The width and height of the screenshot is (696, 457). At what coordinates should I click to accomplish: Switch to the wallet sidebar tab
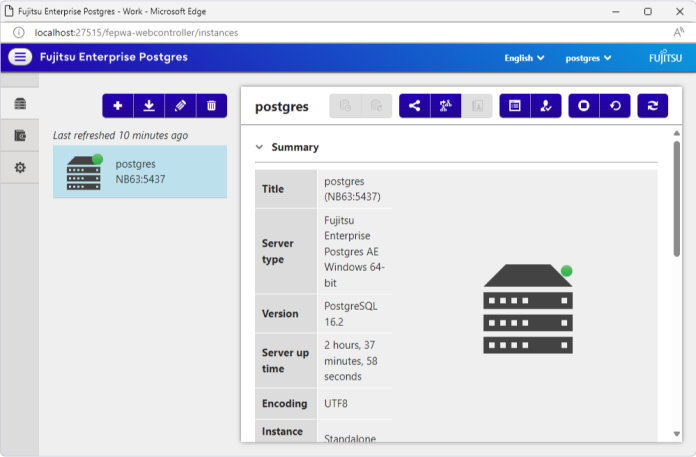point(20,136)
